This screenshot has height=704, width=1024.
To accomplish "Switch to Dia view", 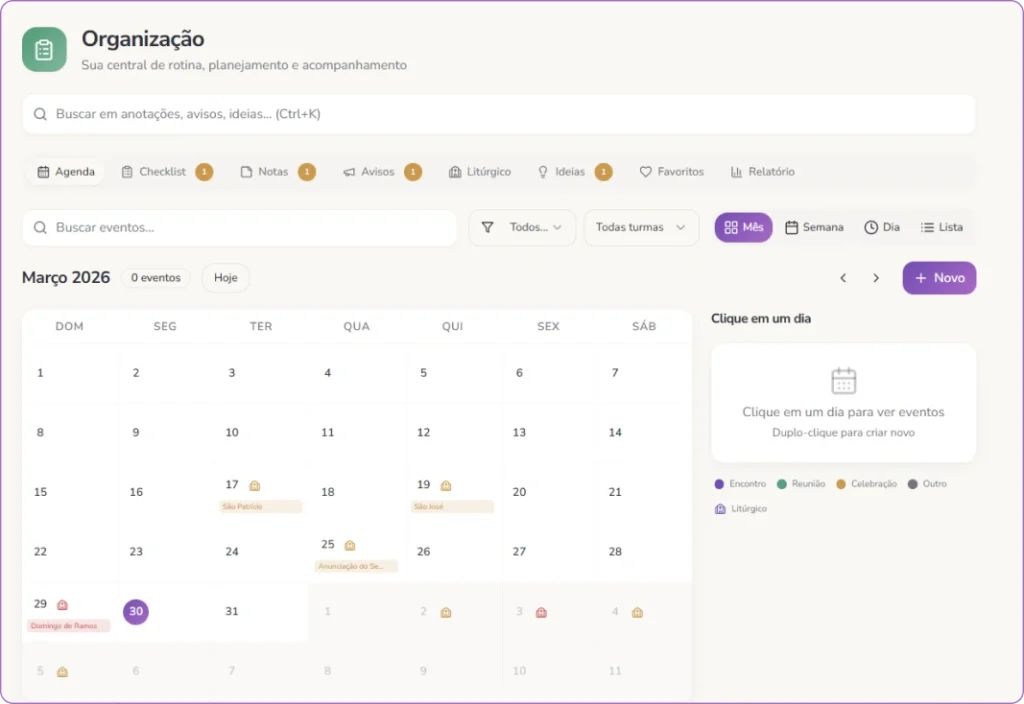I will [x=882, y=227].
